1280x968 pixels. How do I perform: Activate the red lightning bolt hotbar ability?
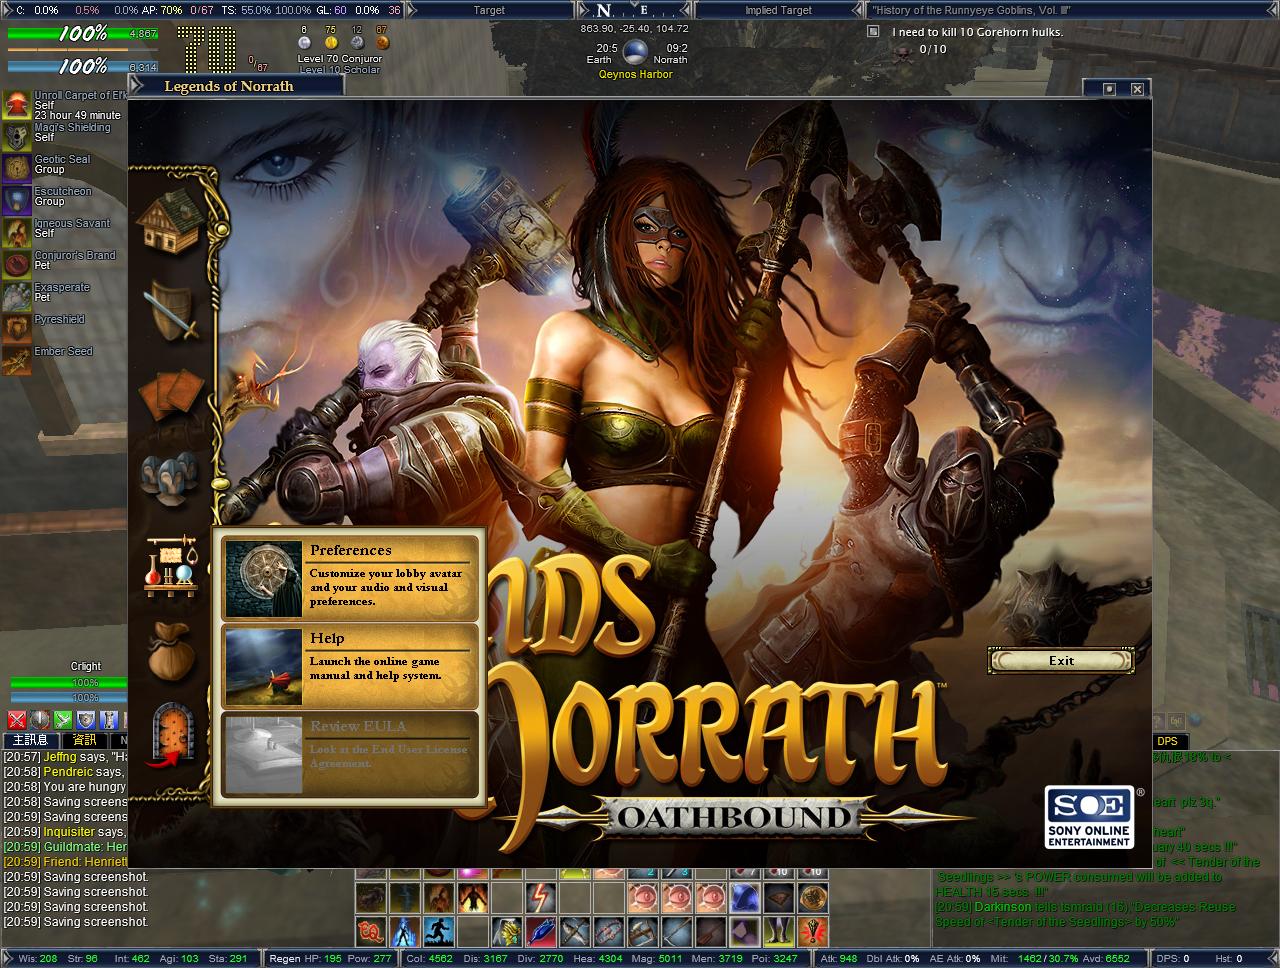pyautogui.click(x=541, y=896)
